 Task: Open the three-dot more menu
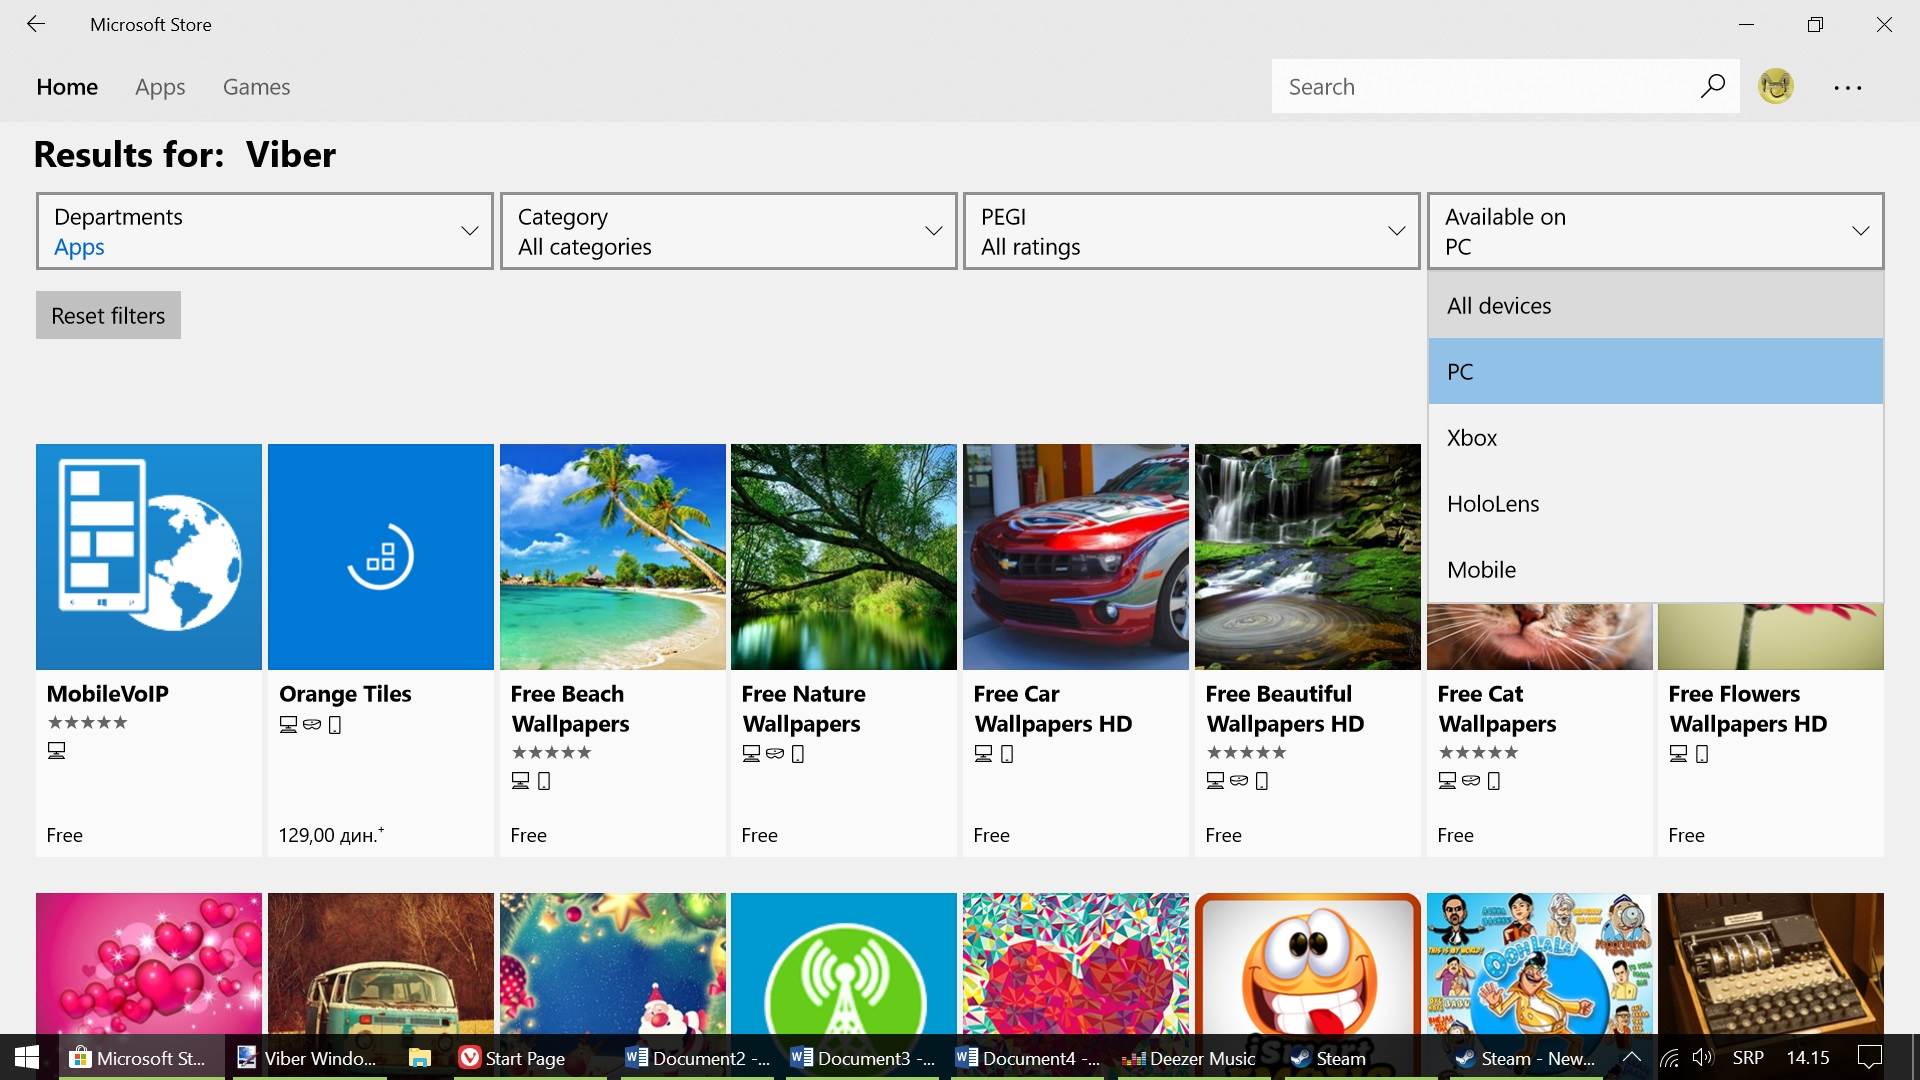[x=1847, y=88]
